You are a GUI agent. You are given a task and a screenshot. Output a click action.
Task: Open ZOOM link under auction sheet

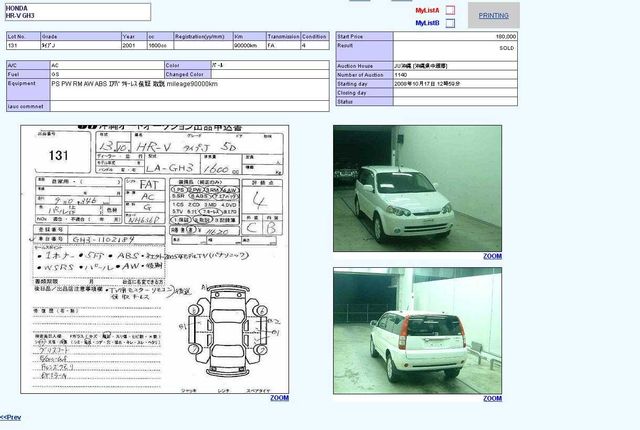click(x=280, y=398)
